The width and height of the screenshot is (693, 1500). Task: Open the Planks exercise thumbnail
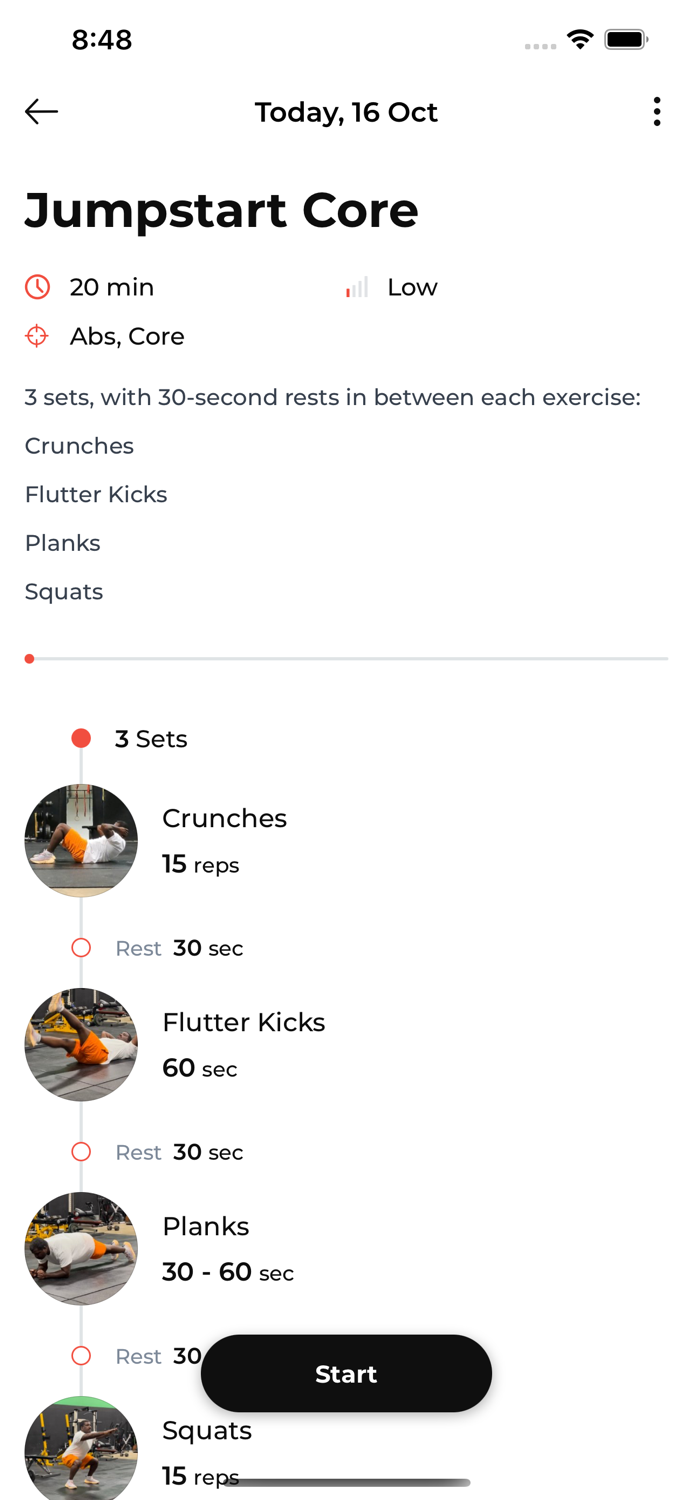(81, 1249)
